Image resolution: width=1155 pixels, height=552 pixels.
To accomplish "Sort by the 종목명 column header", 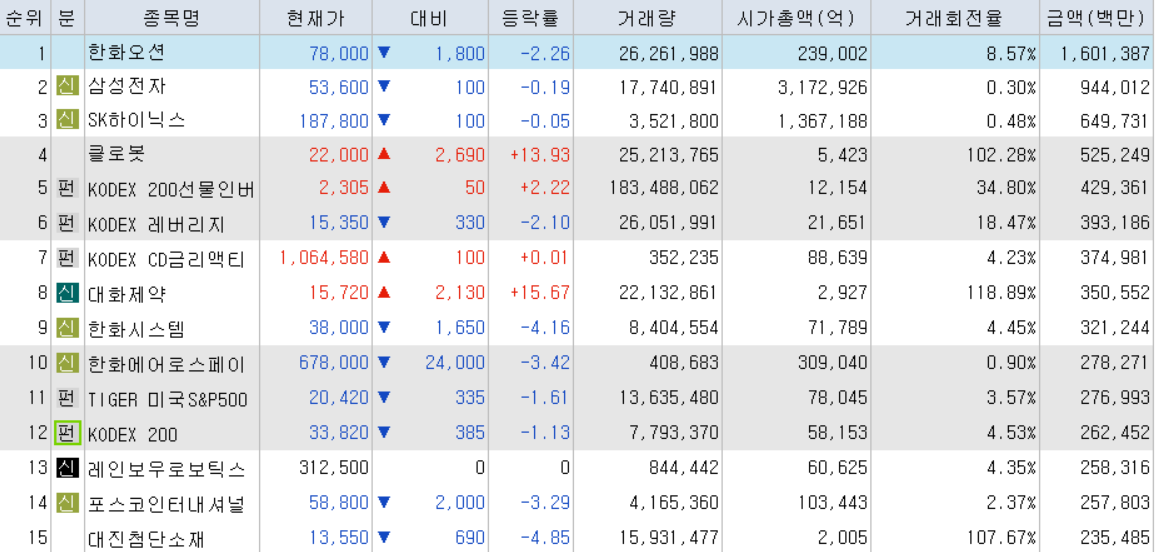I will tap(173, 18).
